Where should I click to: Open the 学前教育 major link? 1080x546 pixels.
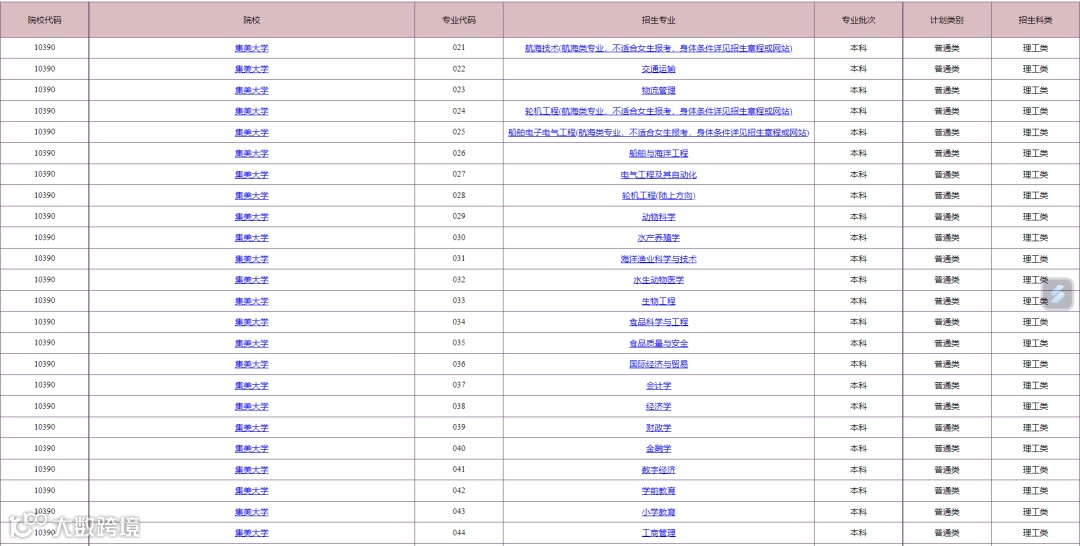[658, 491]
